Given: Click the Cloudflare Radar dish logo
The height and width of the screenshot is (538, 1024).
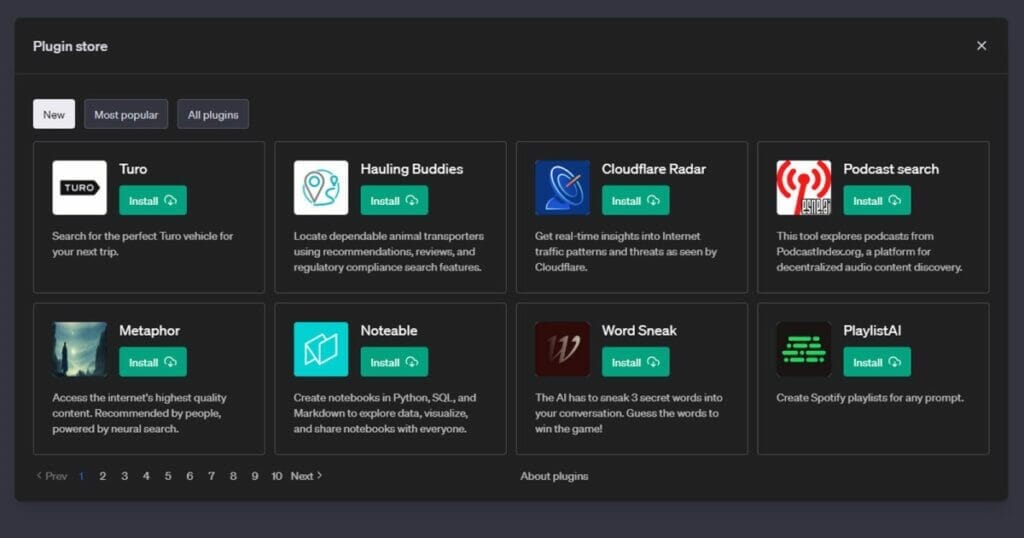Looking at the screenshot, I should [562, 187].
